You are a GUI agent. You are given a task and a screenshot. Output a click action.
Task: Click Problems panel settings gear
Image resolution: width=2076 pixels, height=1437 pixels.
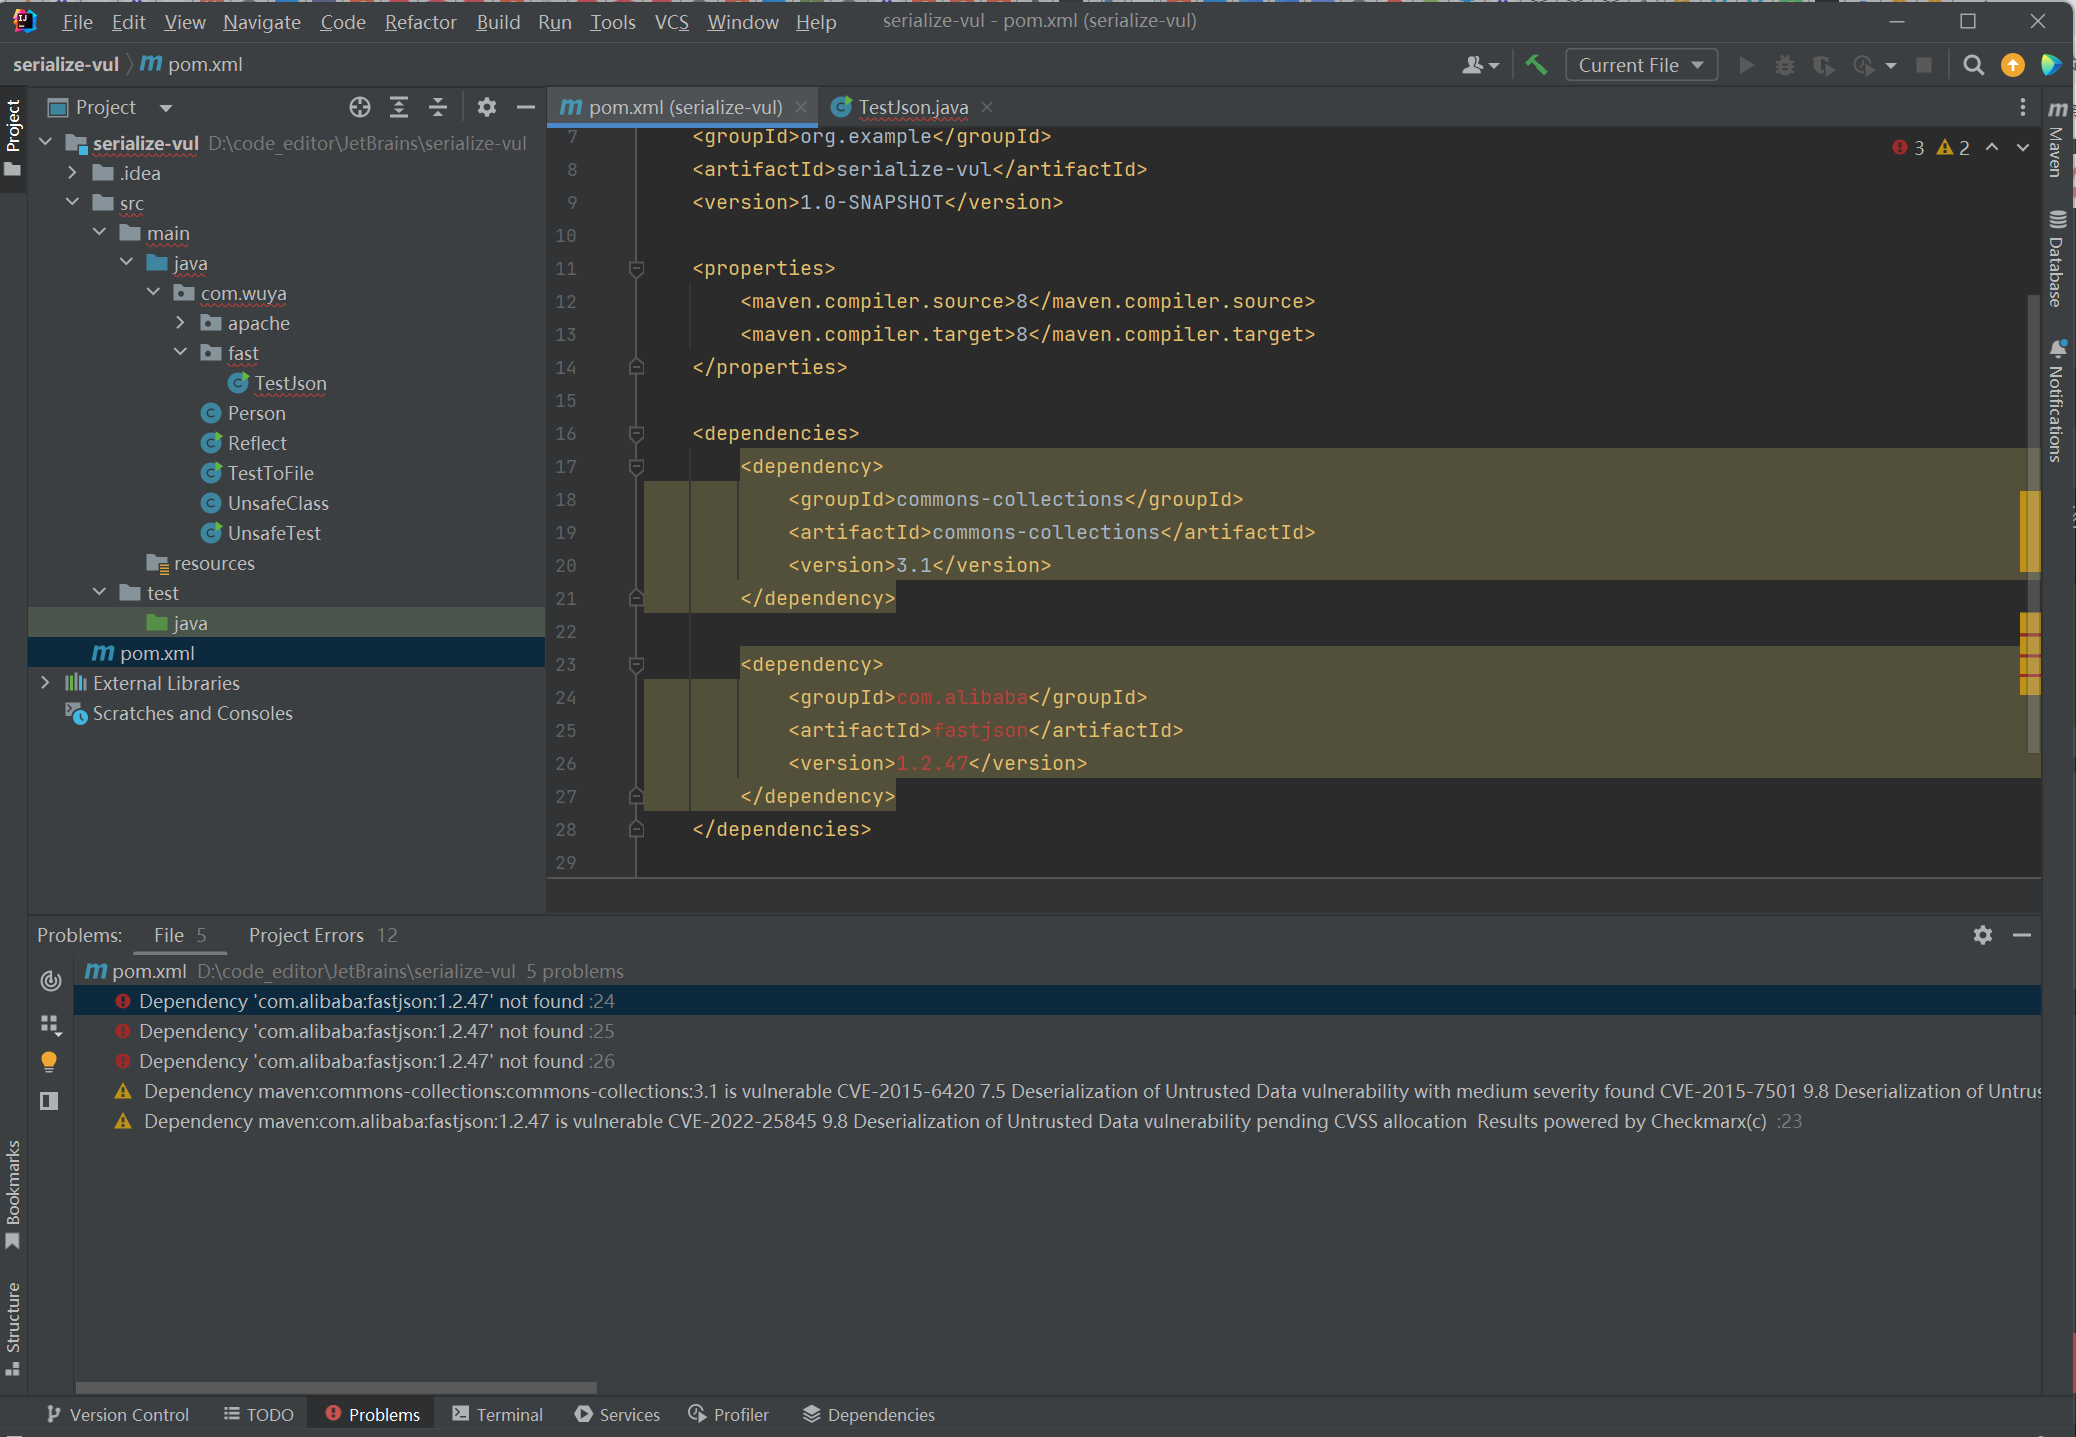coord(1983,935)
